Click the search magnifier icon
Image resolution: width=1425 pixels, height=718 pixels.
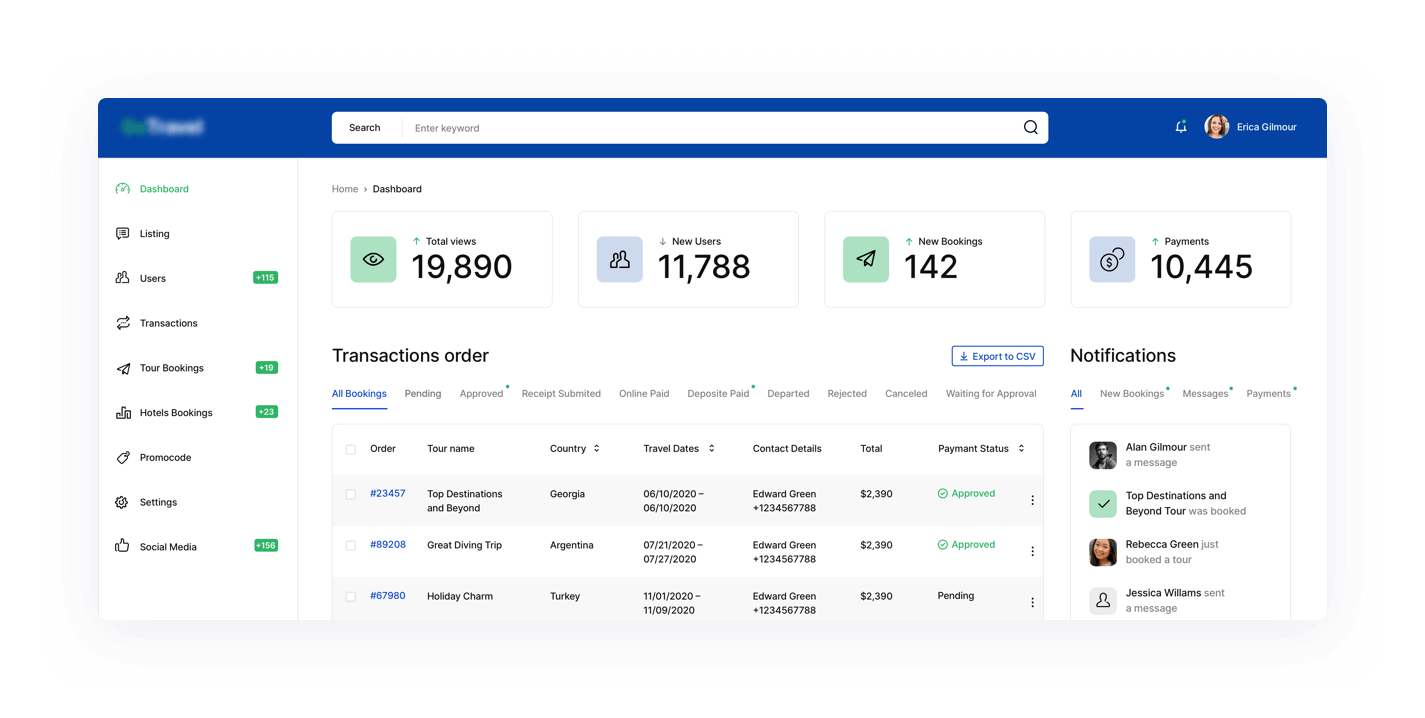point(1030,128)
